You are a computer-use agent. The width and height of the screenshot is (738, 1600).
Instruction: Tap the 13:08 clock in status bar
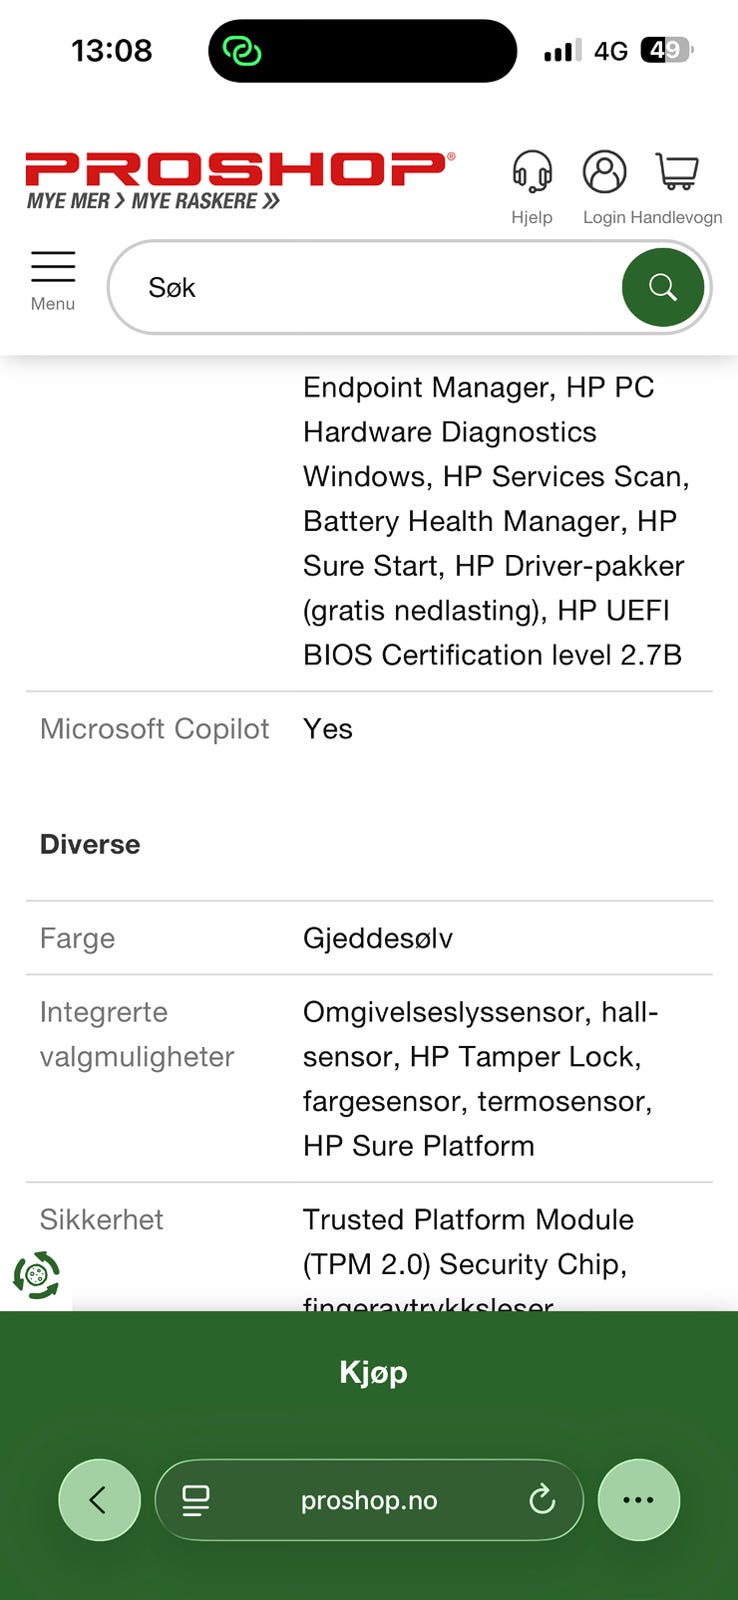(x=112, y=50)
